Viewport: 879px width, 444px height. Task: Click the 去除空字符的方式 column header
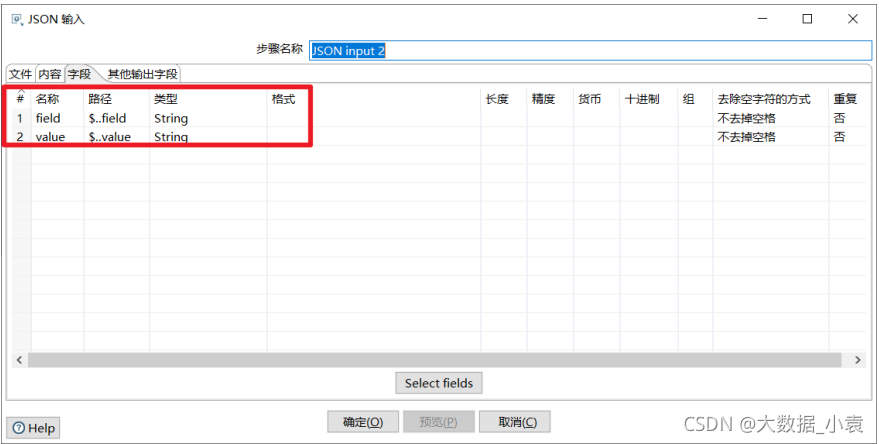771,99
